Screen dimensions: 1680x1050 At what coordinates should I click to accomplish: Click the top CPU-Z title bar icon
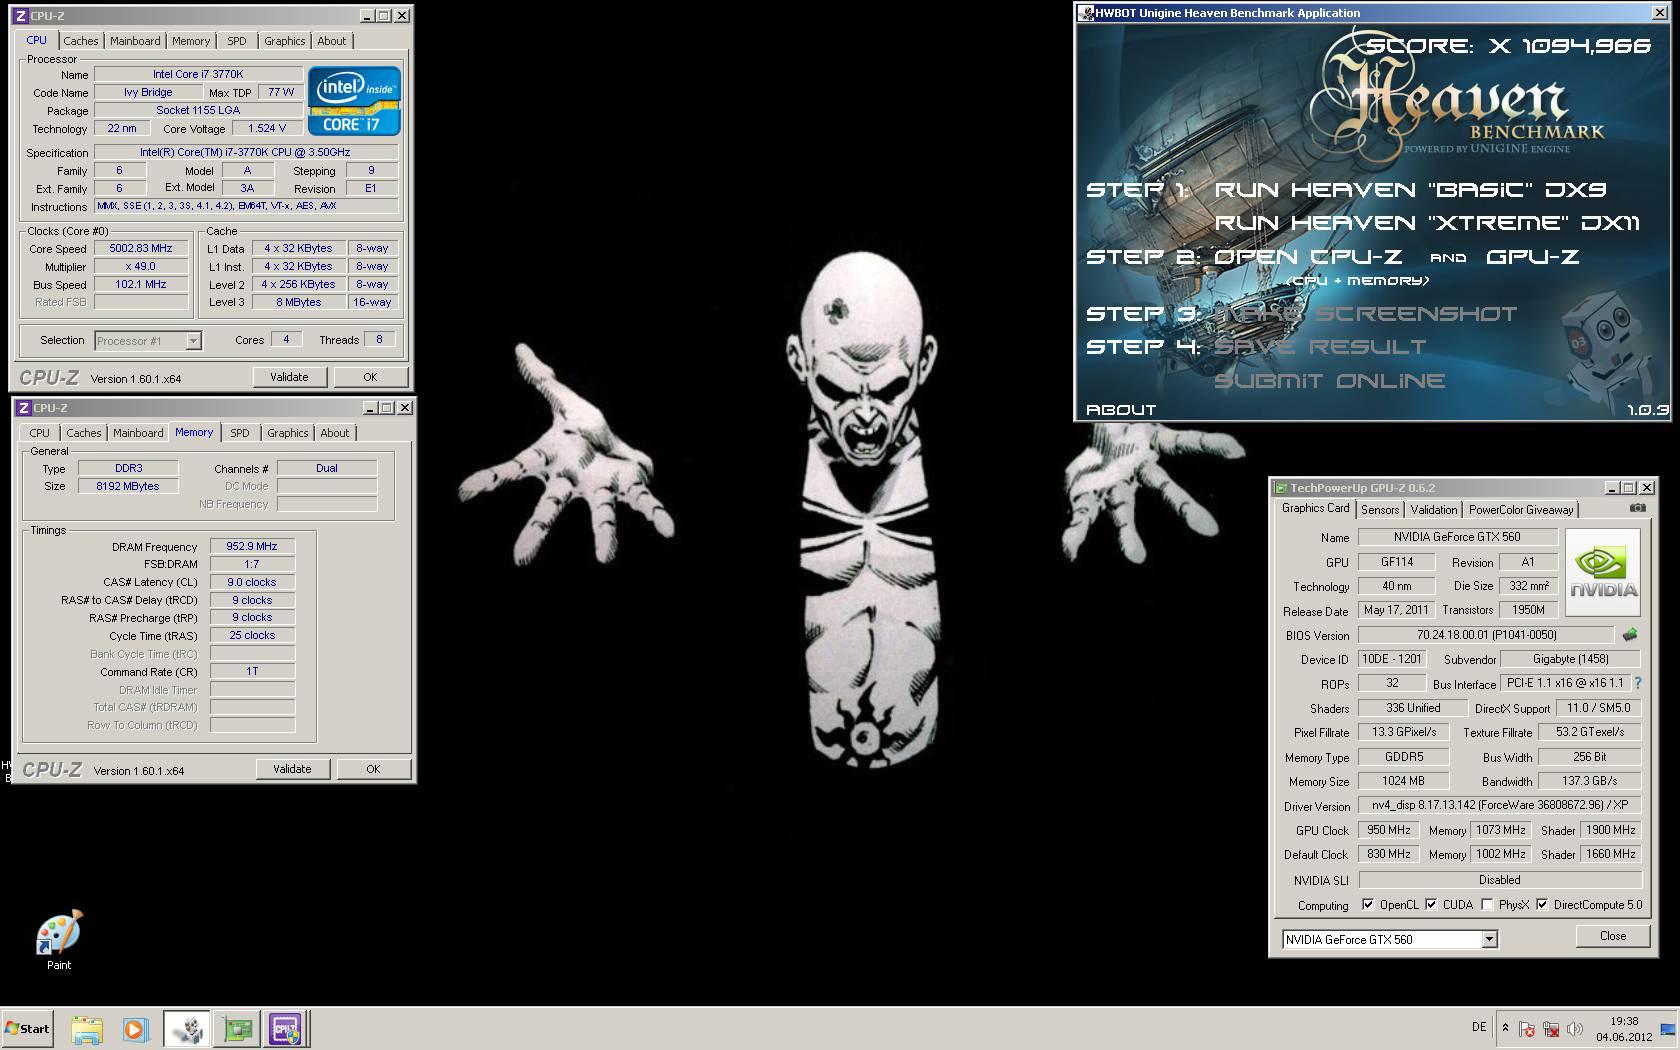point(23,16)
